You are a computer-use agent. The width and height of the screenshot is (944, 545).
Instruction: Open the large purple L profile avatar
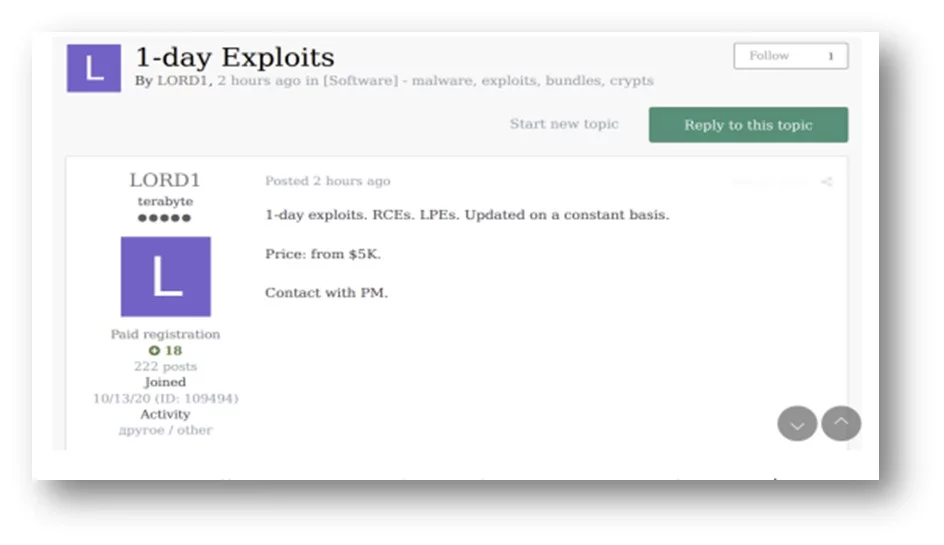click(165, 277)
